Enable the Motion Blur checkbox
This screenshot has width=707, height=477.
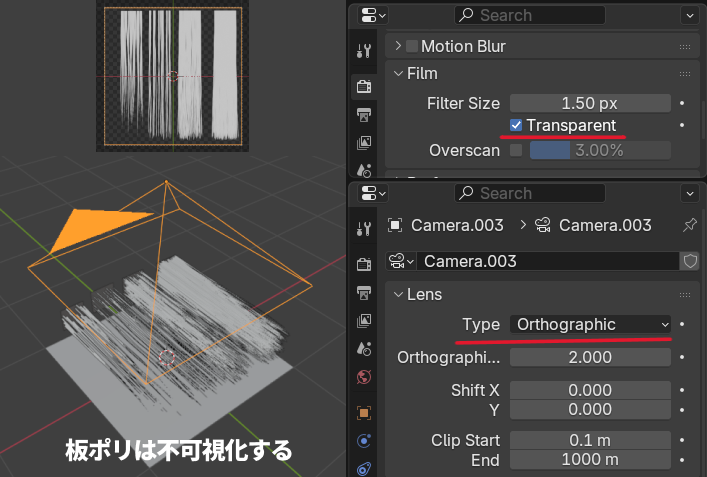(412, 46)
